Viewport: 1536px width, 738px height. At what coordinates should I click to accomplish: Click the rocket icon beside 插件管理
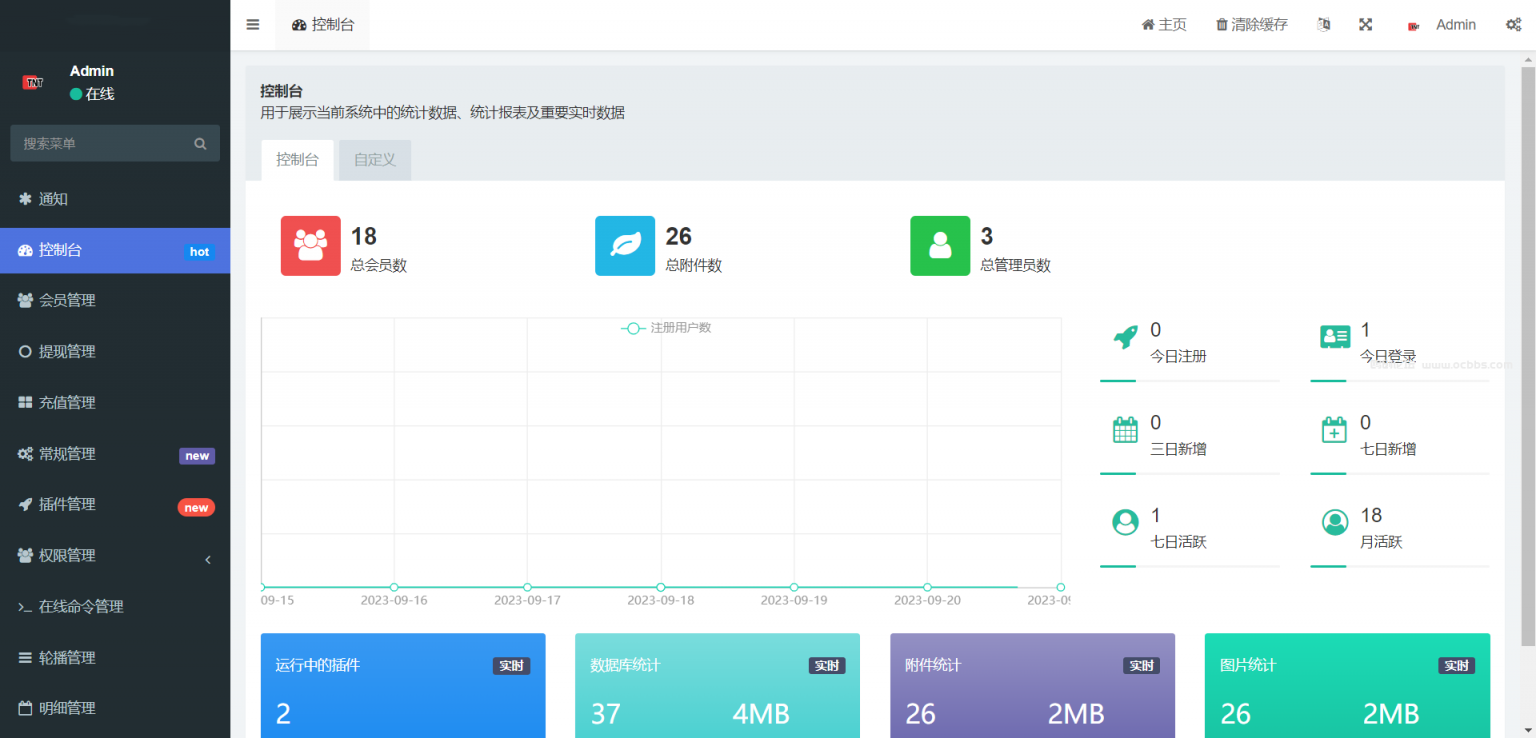(25, 504)
